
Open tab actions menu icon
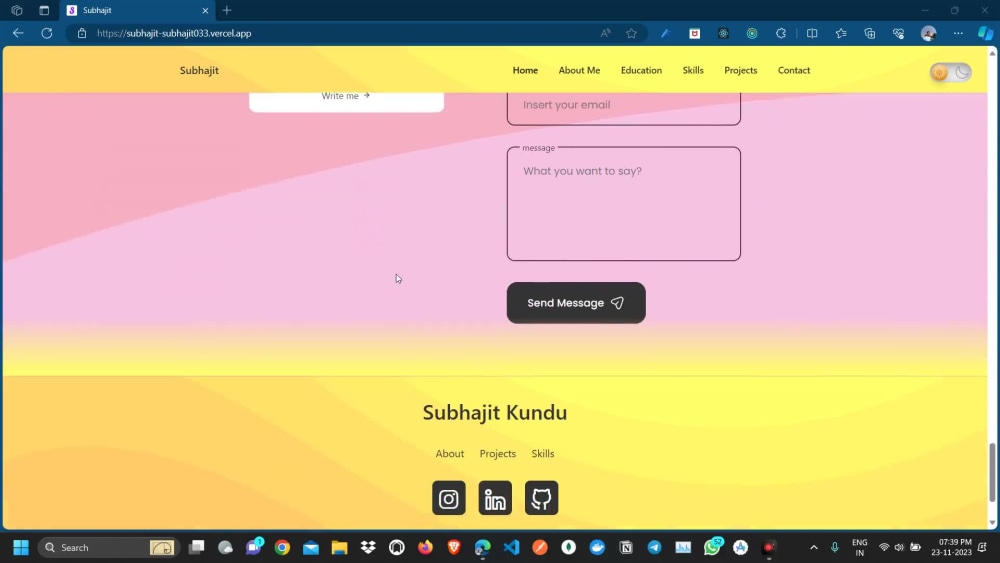click(x=44, y=10)
